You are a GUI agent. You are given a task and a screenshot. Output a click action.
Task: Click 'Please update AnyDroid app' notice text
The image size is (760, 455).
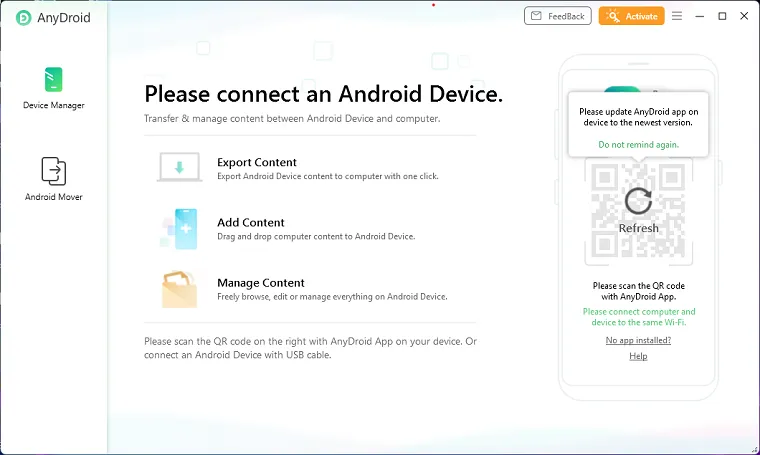[x=638, y=117]
